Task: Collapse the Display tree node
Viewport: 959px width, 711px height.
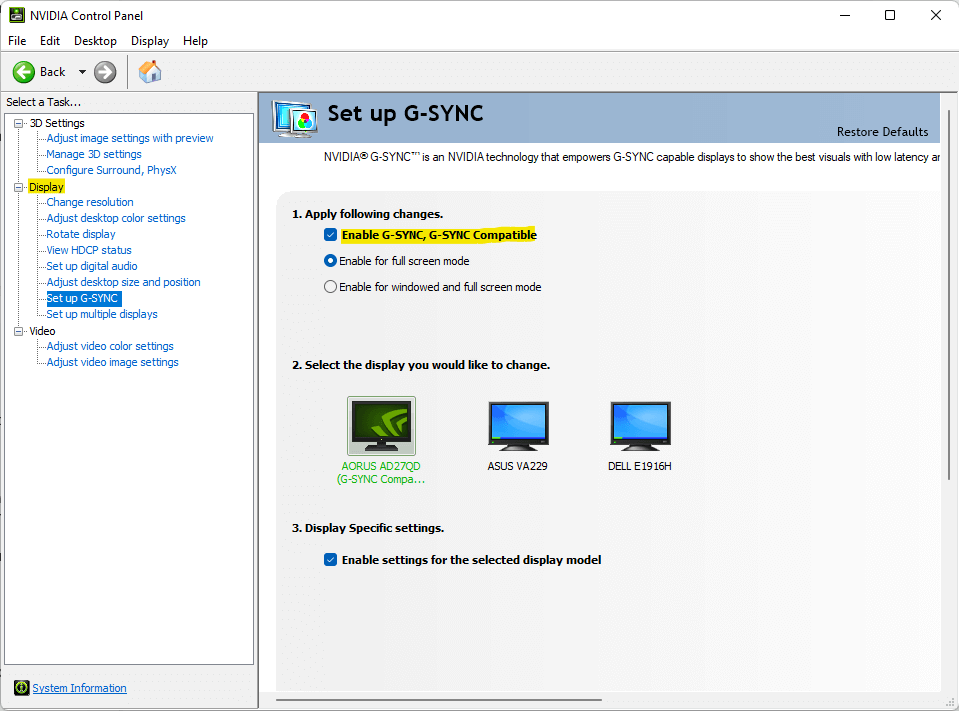Action: pos(19,187)
